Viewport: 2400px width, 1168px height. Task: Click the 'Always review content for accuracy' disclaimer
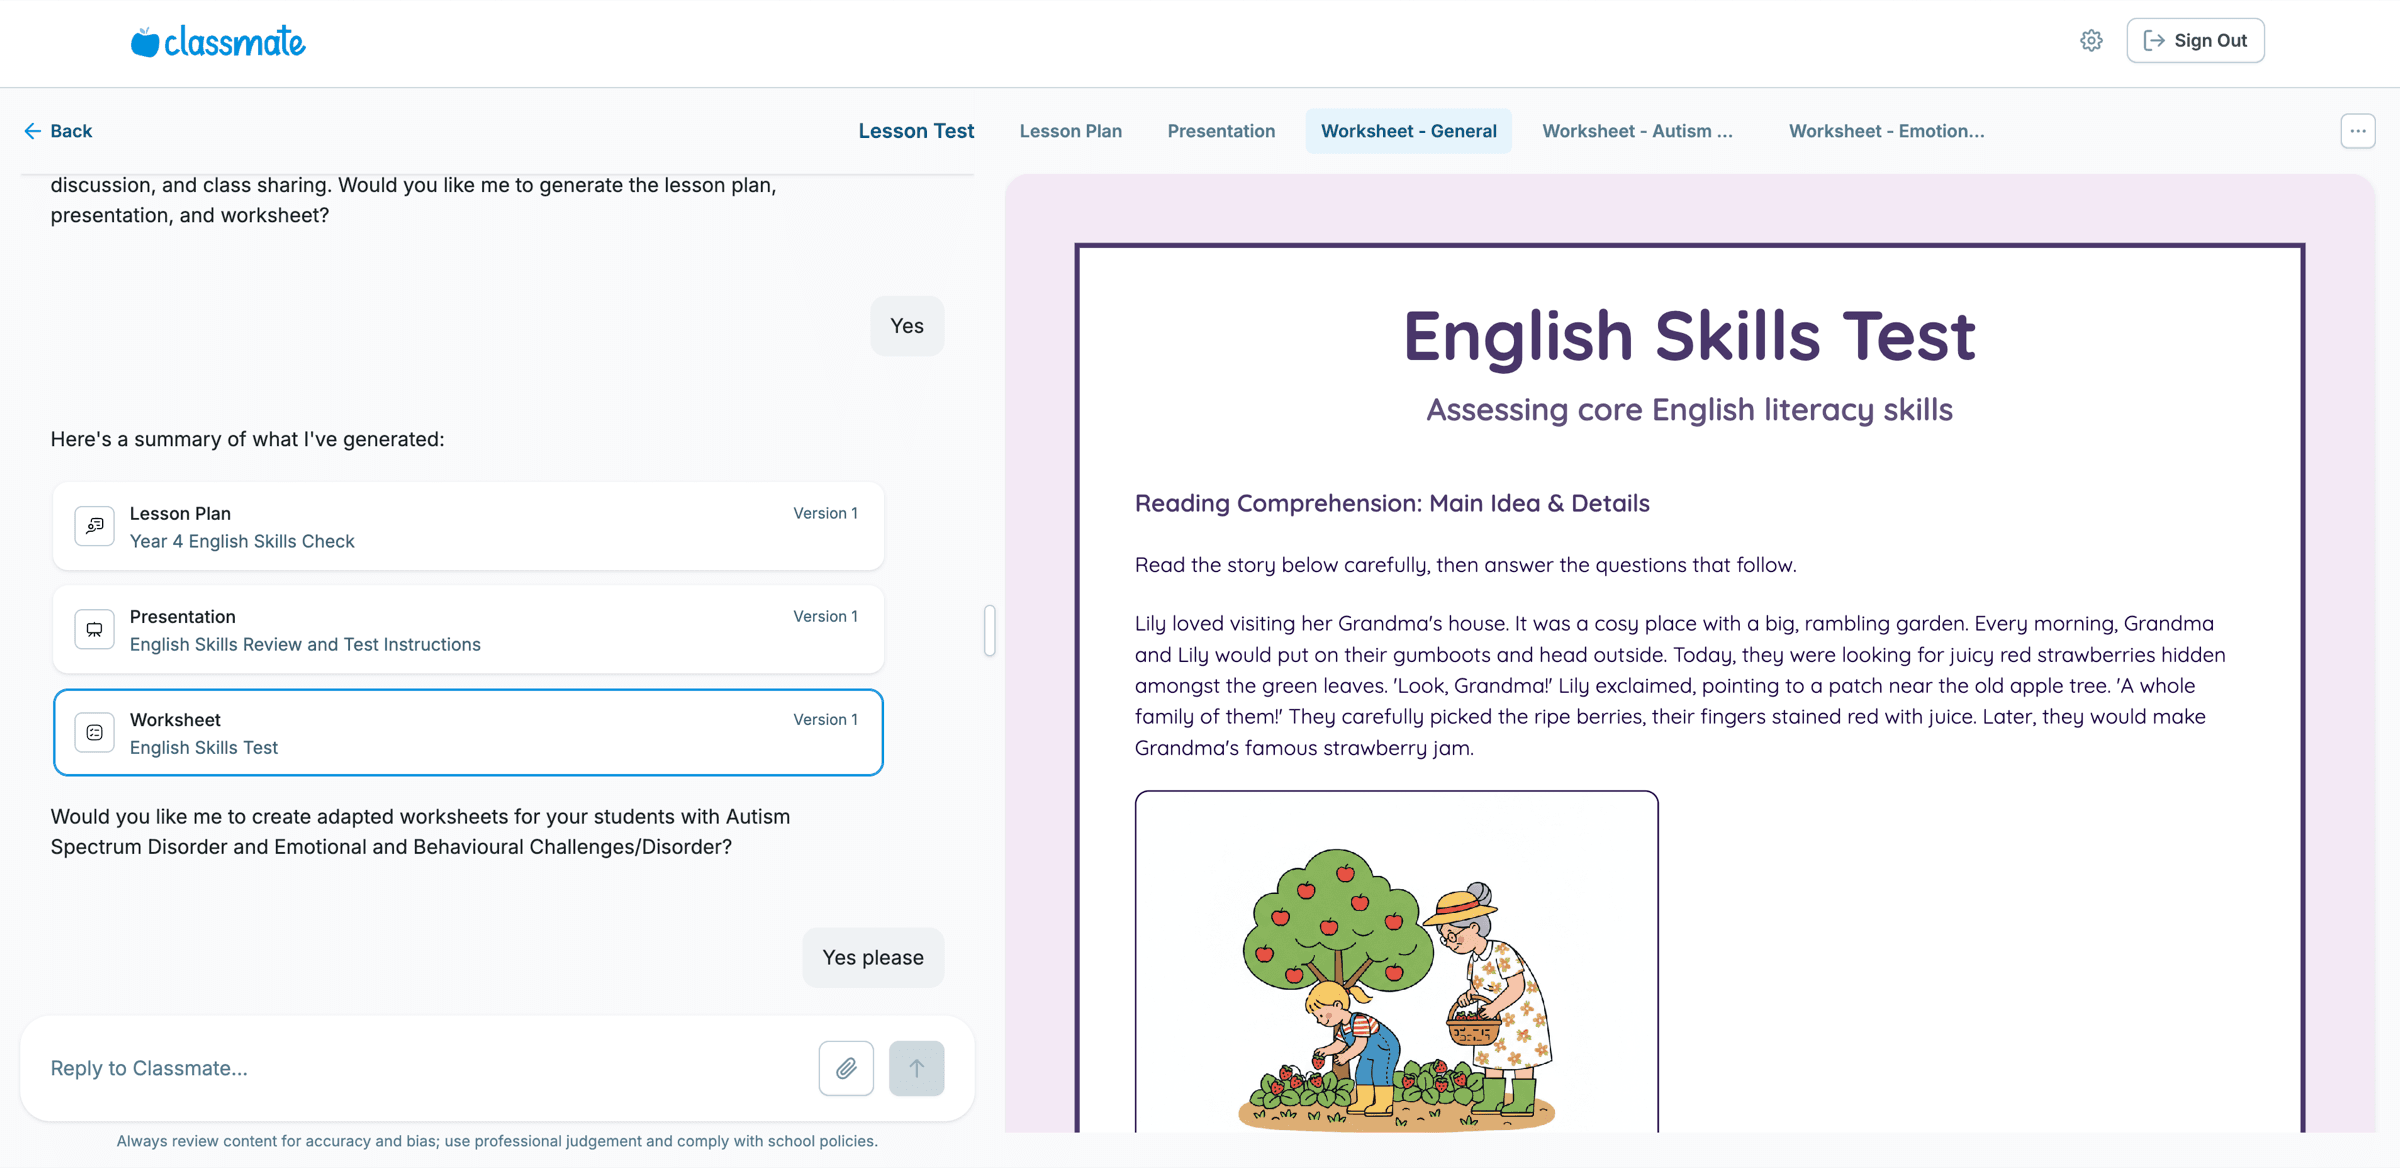pyautogui.click(x=497, y=1141)
